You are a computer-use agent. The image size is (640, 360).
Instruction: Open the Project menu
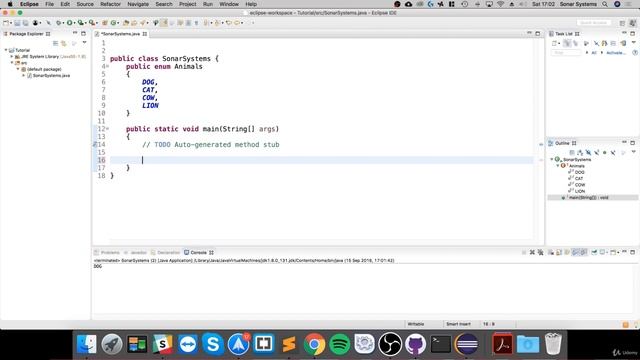coord(187,4)
